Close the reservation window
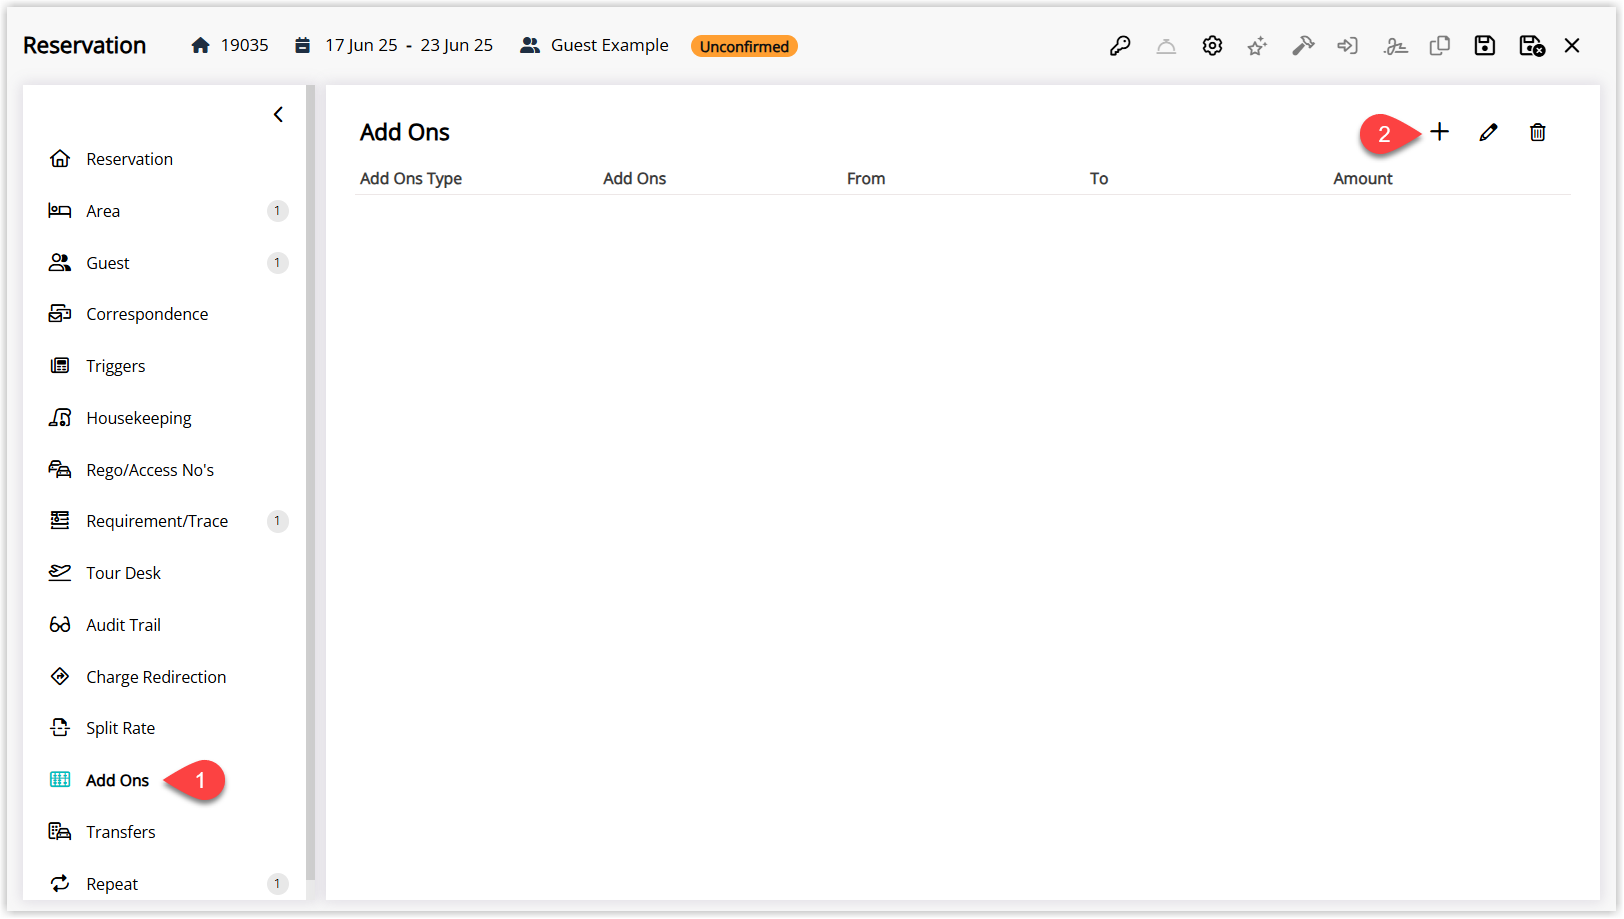 tap(1572, 46)
